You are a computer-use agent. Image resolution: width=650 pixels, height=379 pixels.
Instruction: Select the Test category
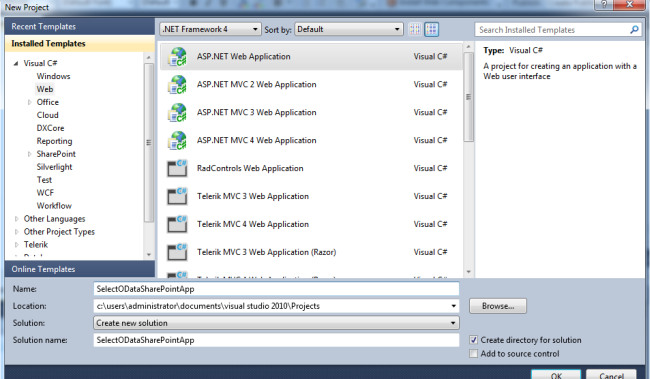pos(44,180)
